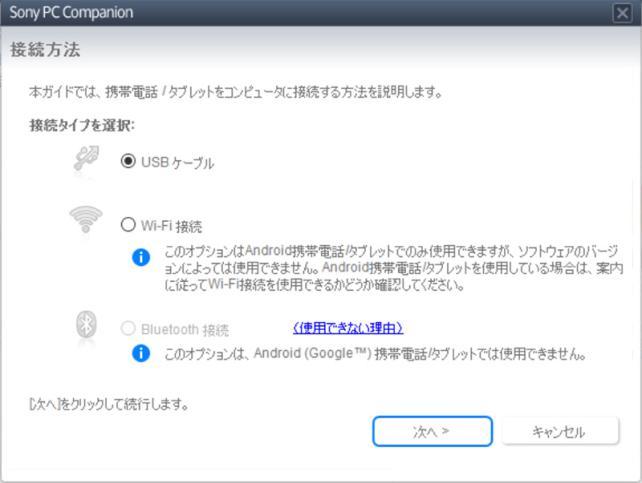
Task: Click the 接続方法 heading
Action: click(x=45, y=49)
